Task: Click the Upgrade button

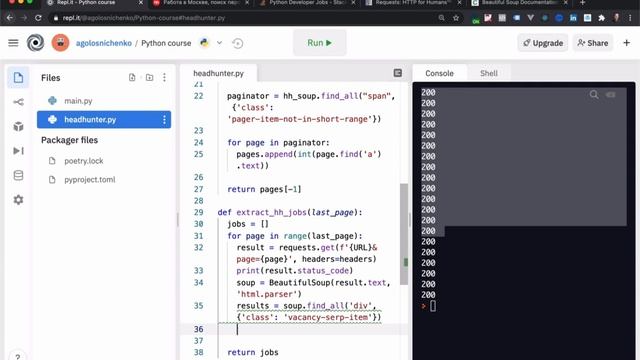Action: (543, 43)
